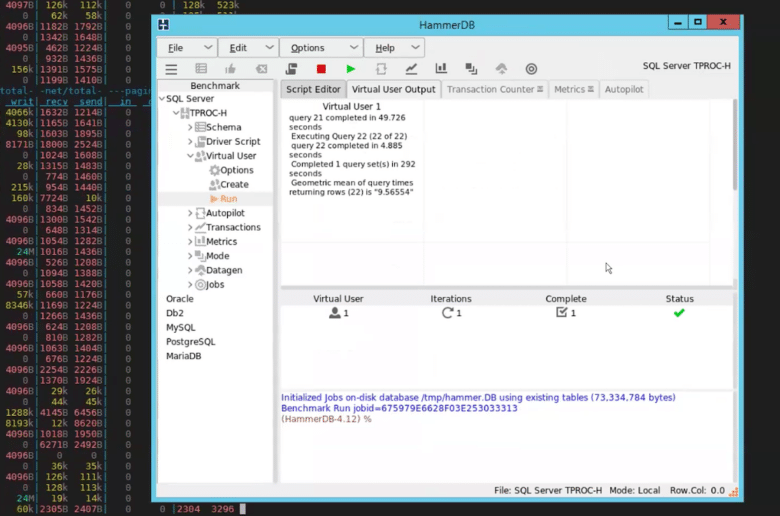This screenshot has height=516, width=780.
Task: Click the schema build table toolbar icon
Action: tap(201, 69)
